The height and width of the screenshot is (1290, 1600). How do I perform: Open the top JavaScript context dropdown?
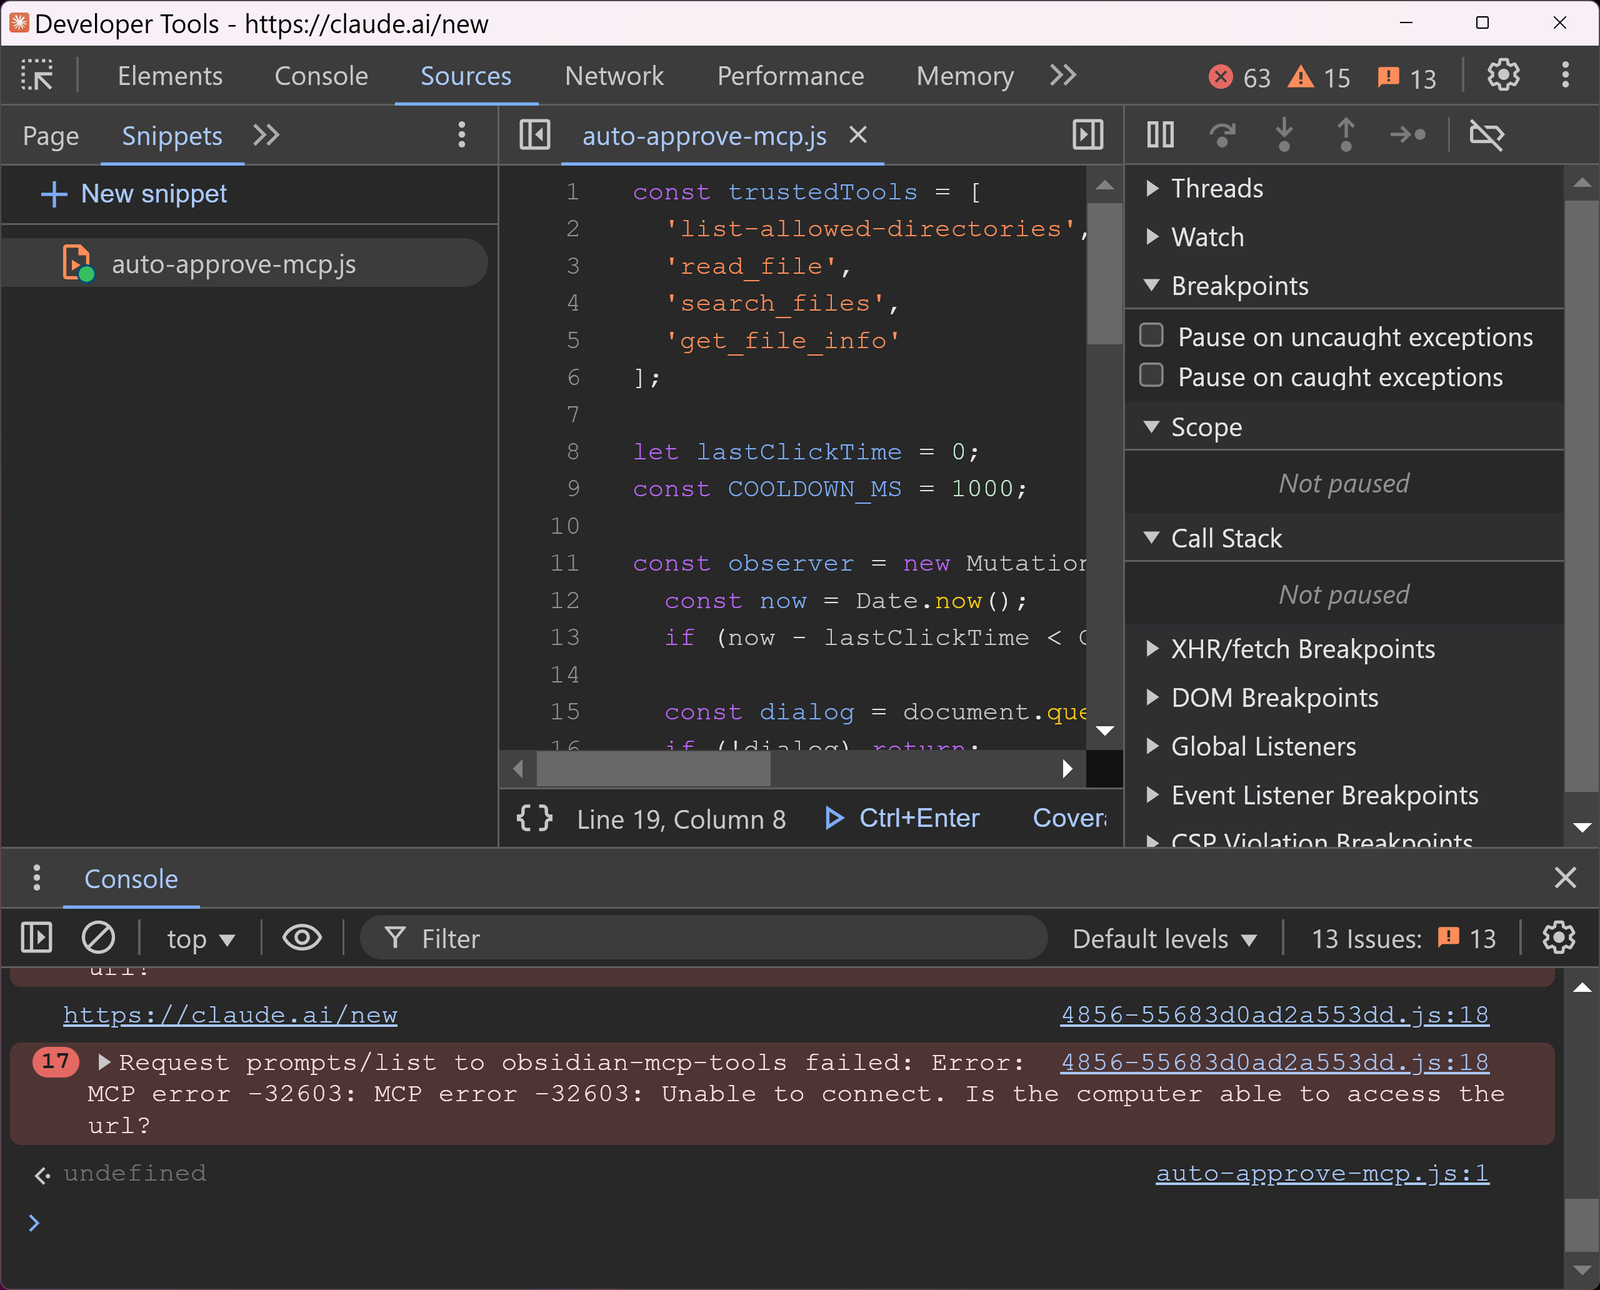[201, 939]
